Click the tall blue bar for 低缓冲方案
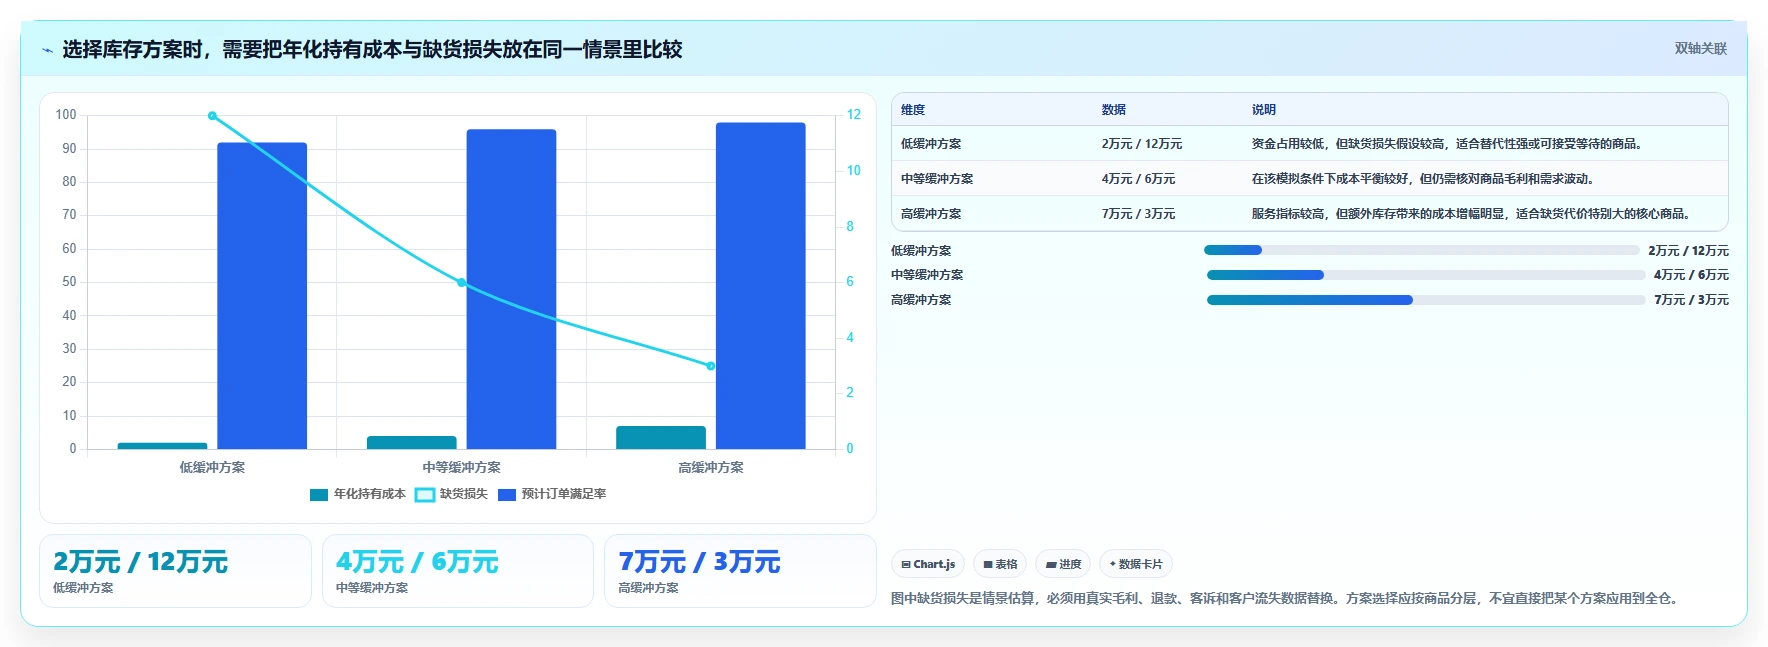The height and width of the screenshot is (647, 1768). [262, 296]
